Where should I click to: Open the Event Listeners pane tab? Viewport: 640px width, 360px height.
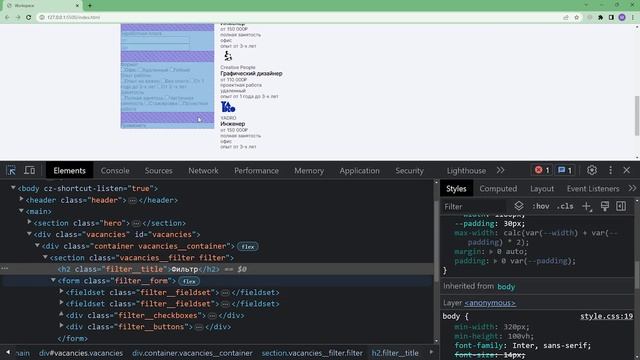click(x=593, y=189)
